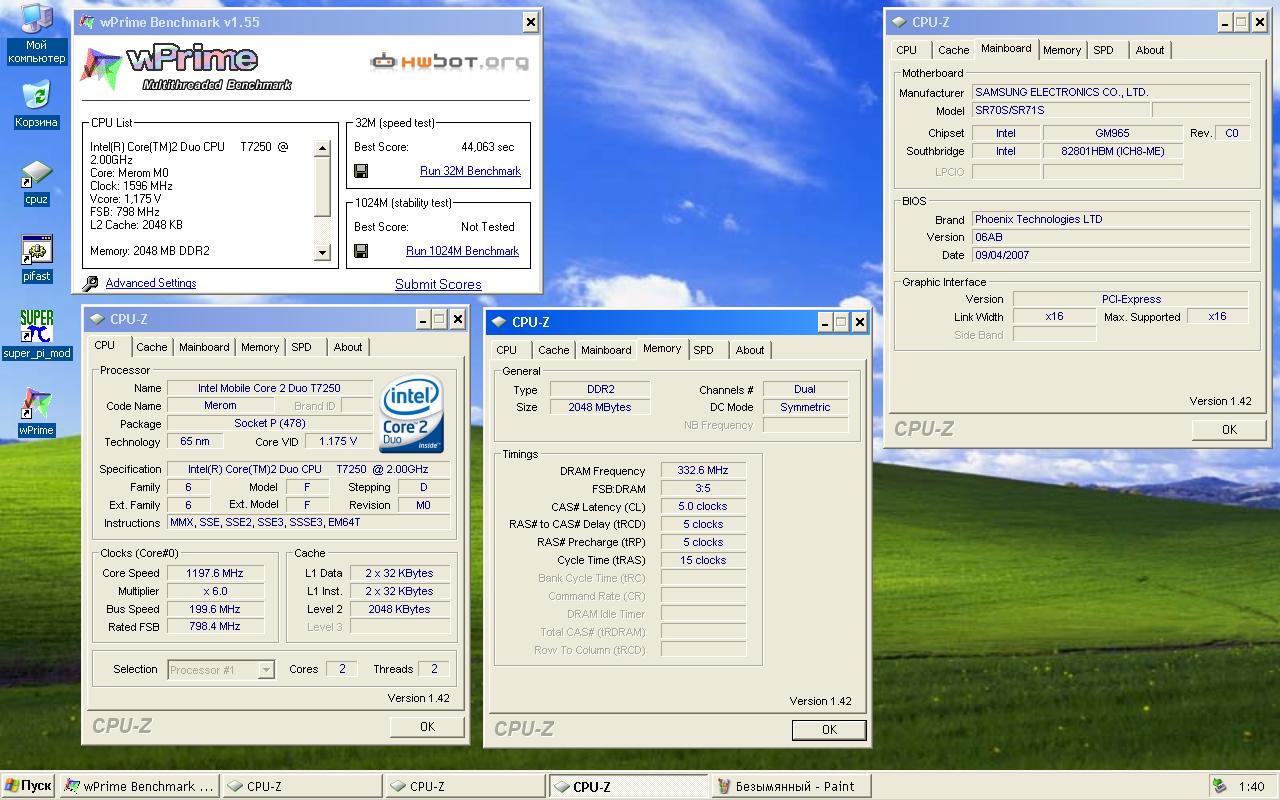This screenshot has width=1280, height=800.
Task: Click OK in the Memory CPU-Z window
Action: tap(829, 730)
